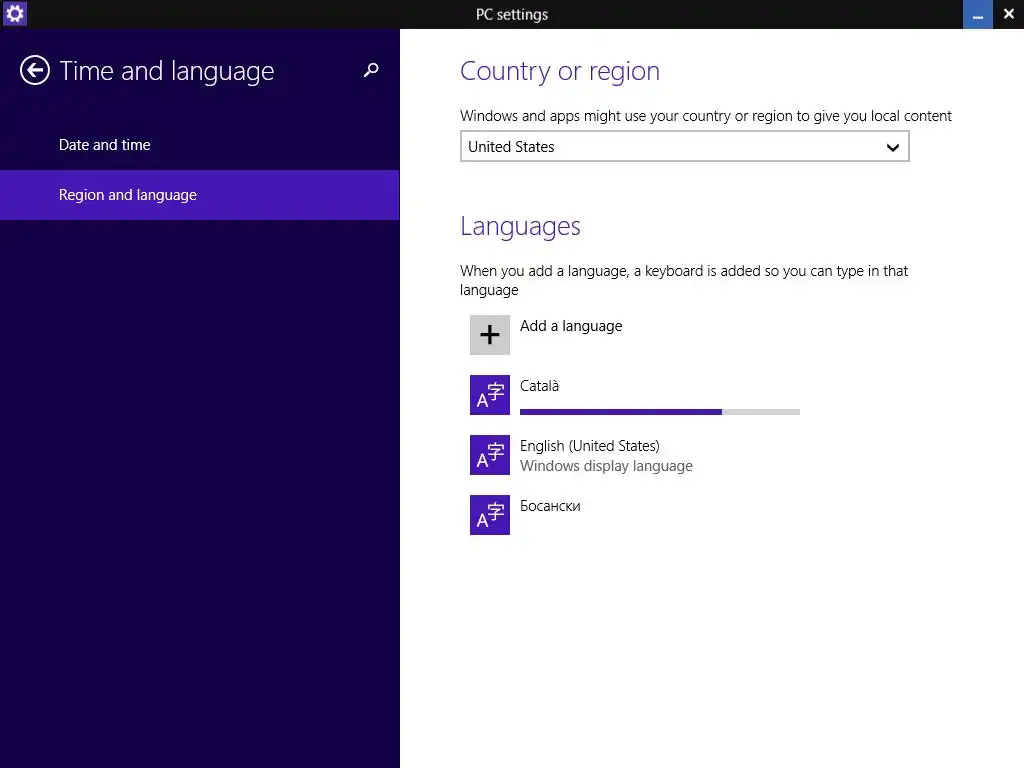Go back using the circled arrow icon
The height and width of the screenshot is (768, 1024).
point(35,71)
